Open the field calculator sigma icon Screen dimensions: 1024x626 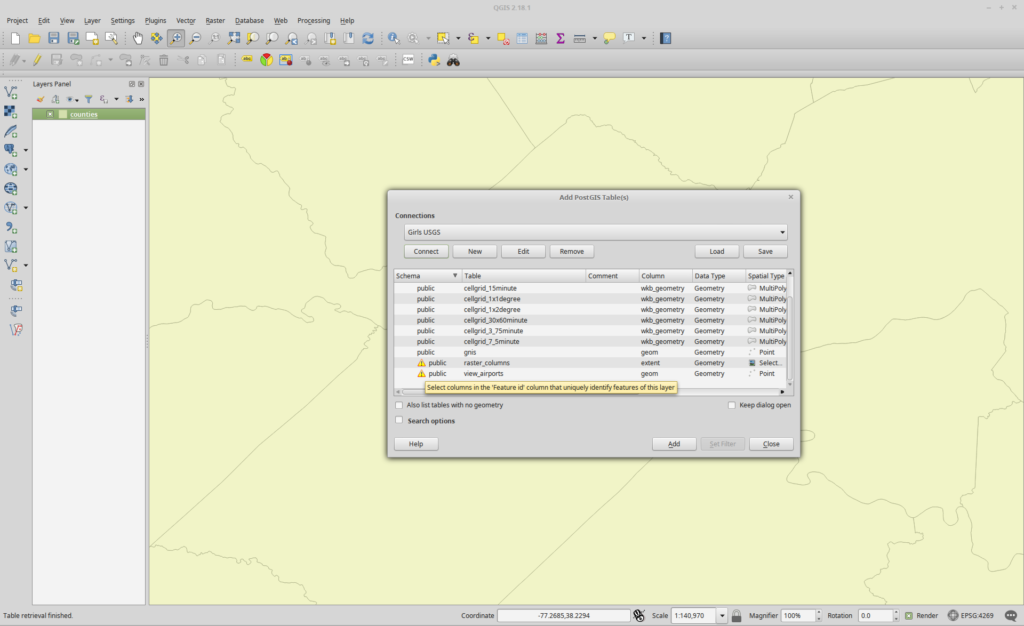[560, 39]
